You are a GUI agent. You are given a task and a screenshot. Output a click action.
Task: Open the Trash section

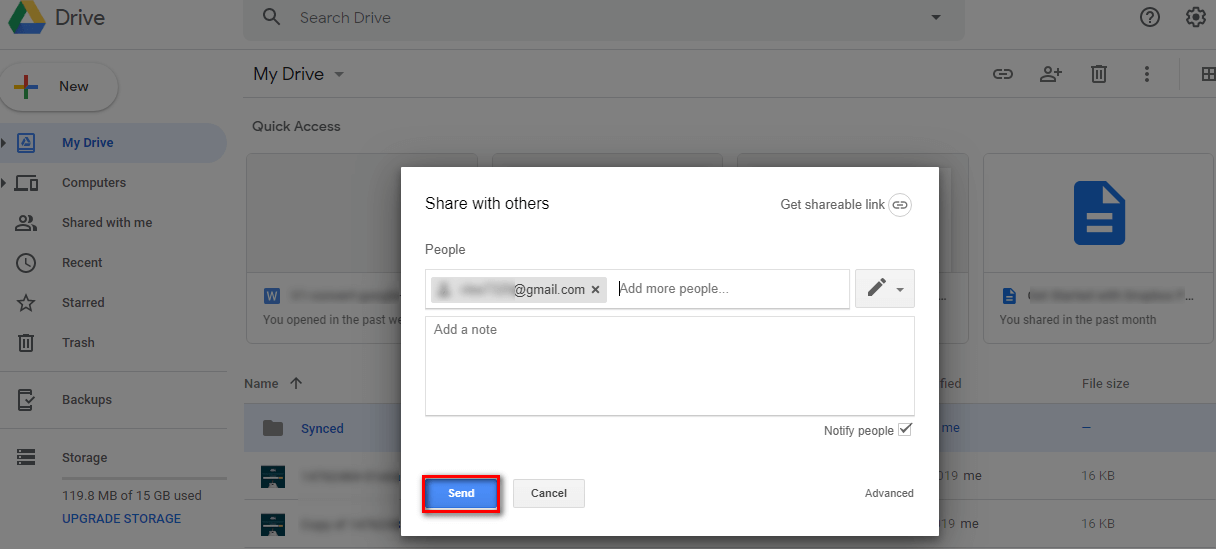[x=78, y=343]
